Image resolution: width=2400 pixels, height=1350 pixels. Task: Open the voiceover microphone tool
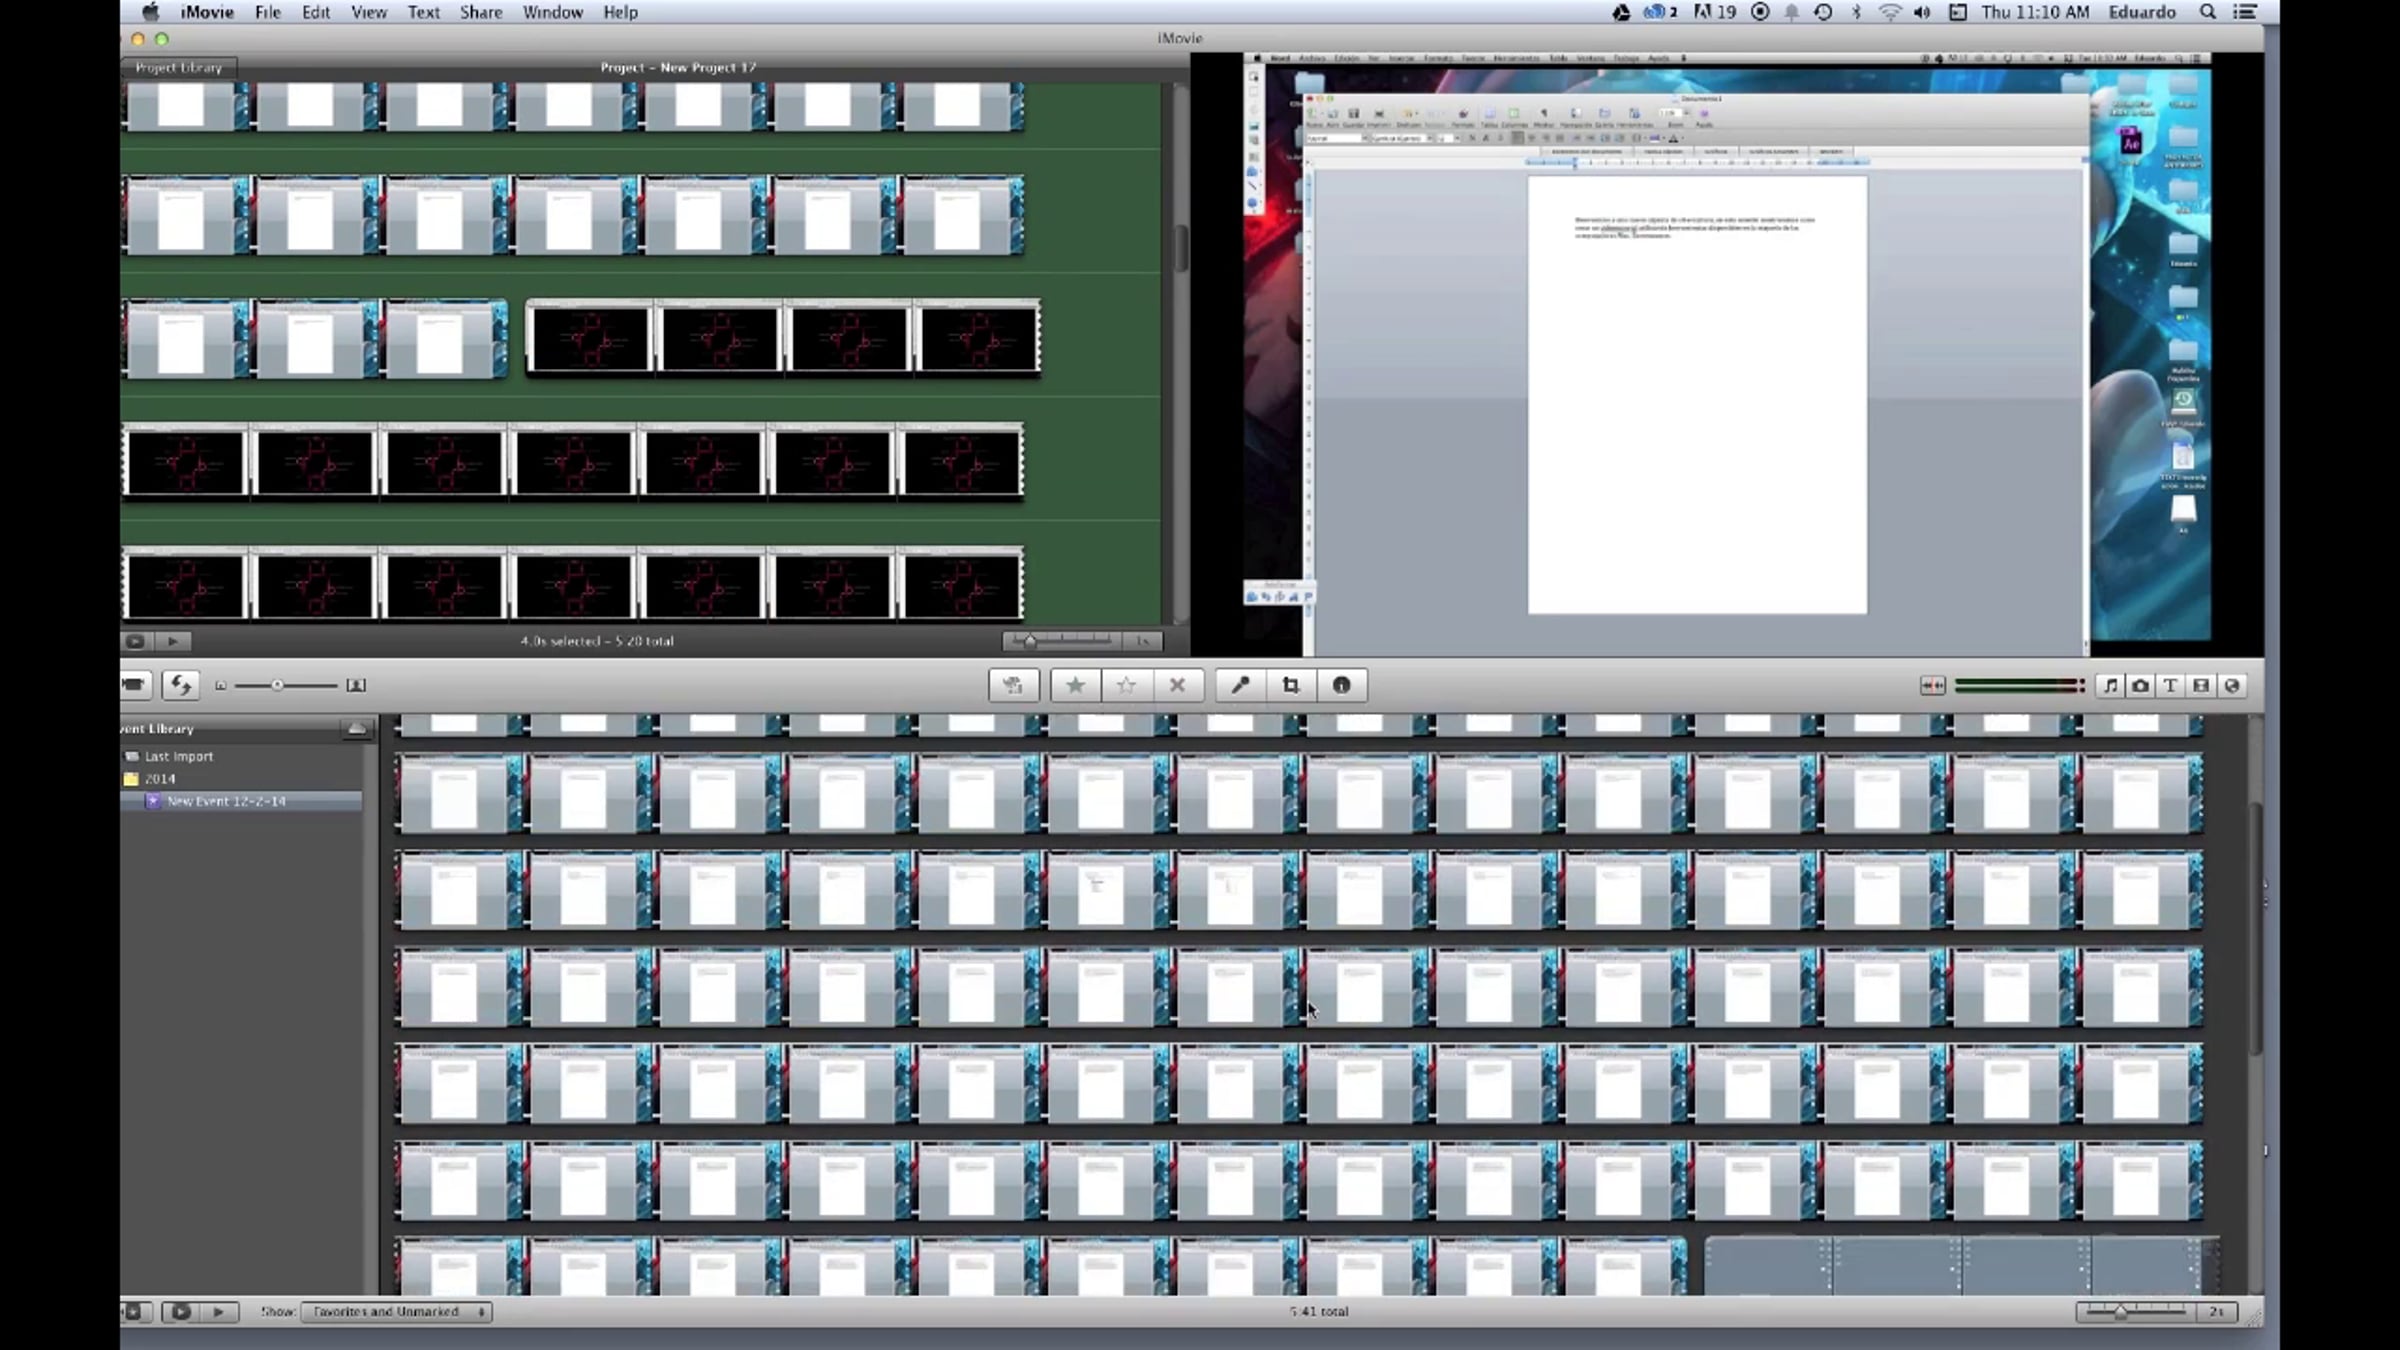[x=1240, y=685]
